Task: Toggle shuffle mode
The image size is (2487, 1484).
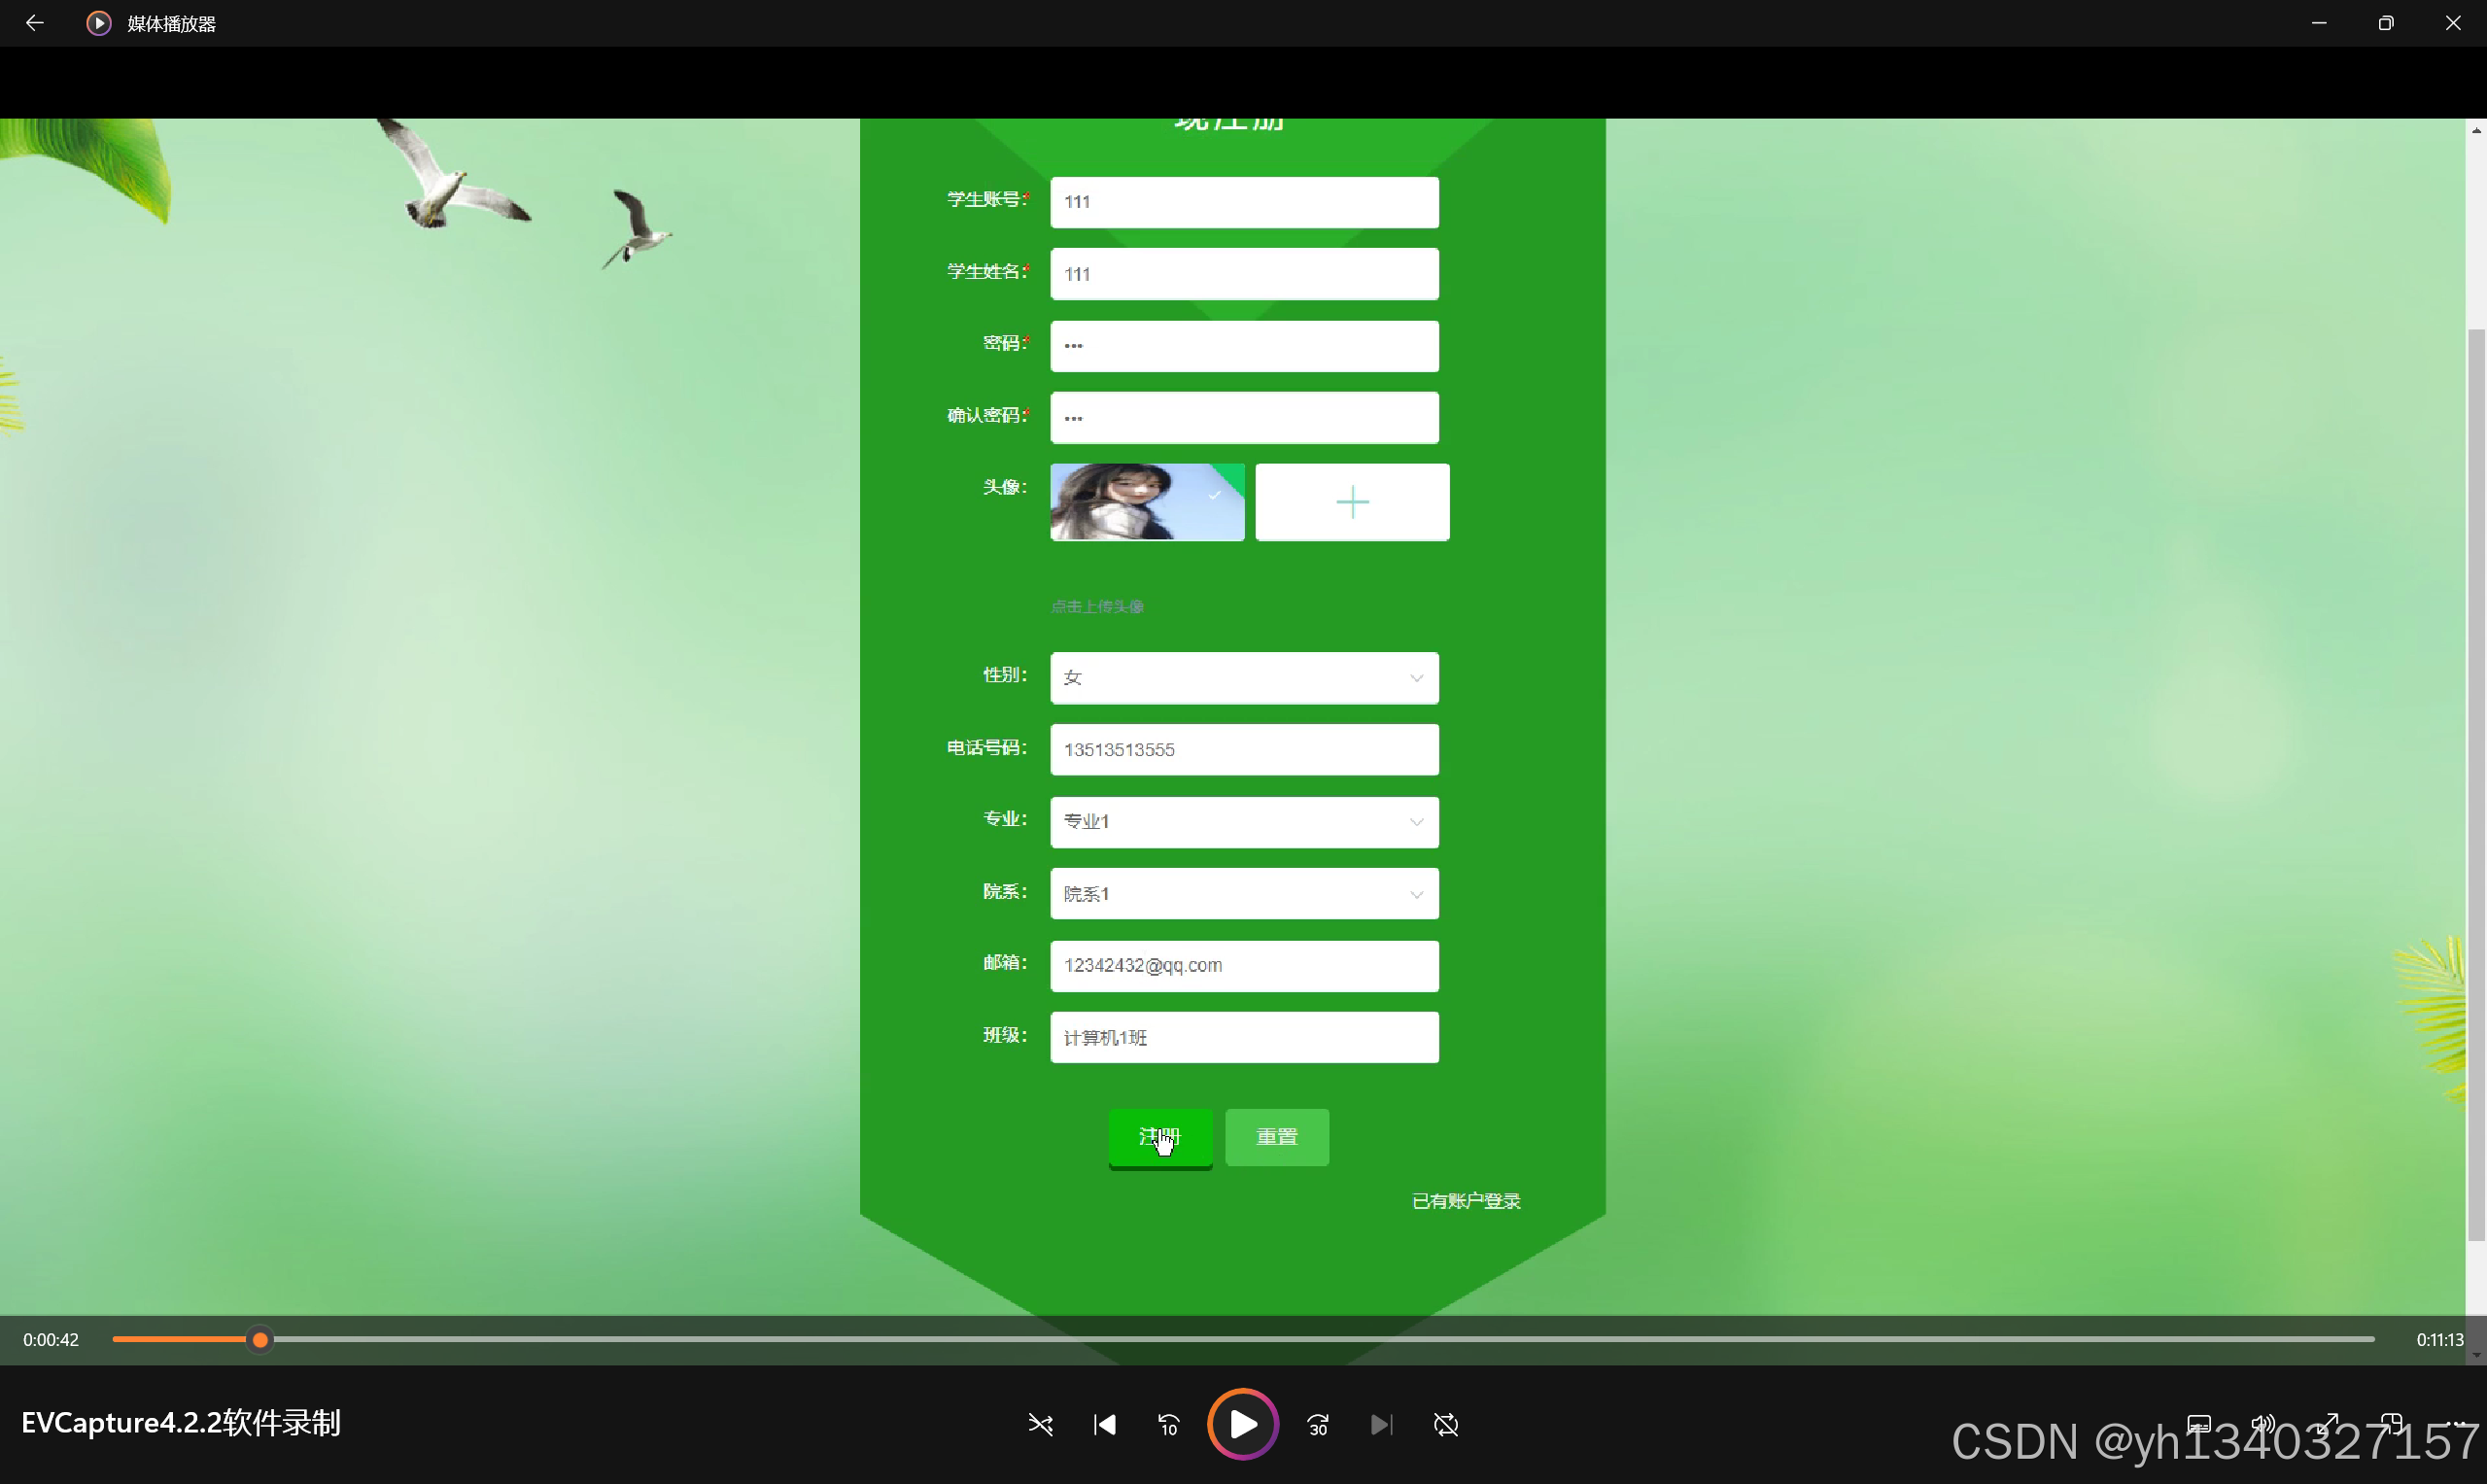Action: [x=1040, y=1424]
